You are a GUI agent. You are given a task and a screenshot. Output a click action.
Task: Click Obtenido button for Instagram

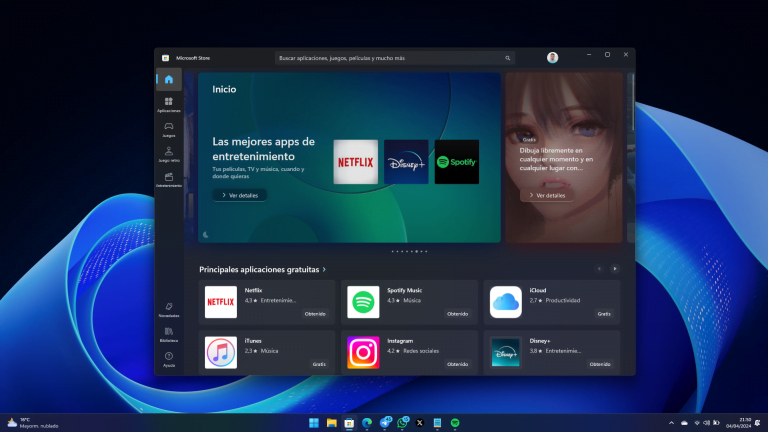(x=457, y=364)
